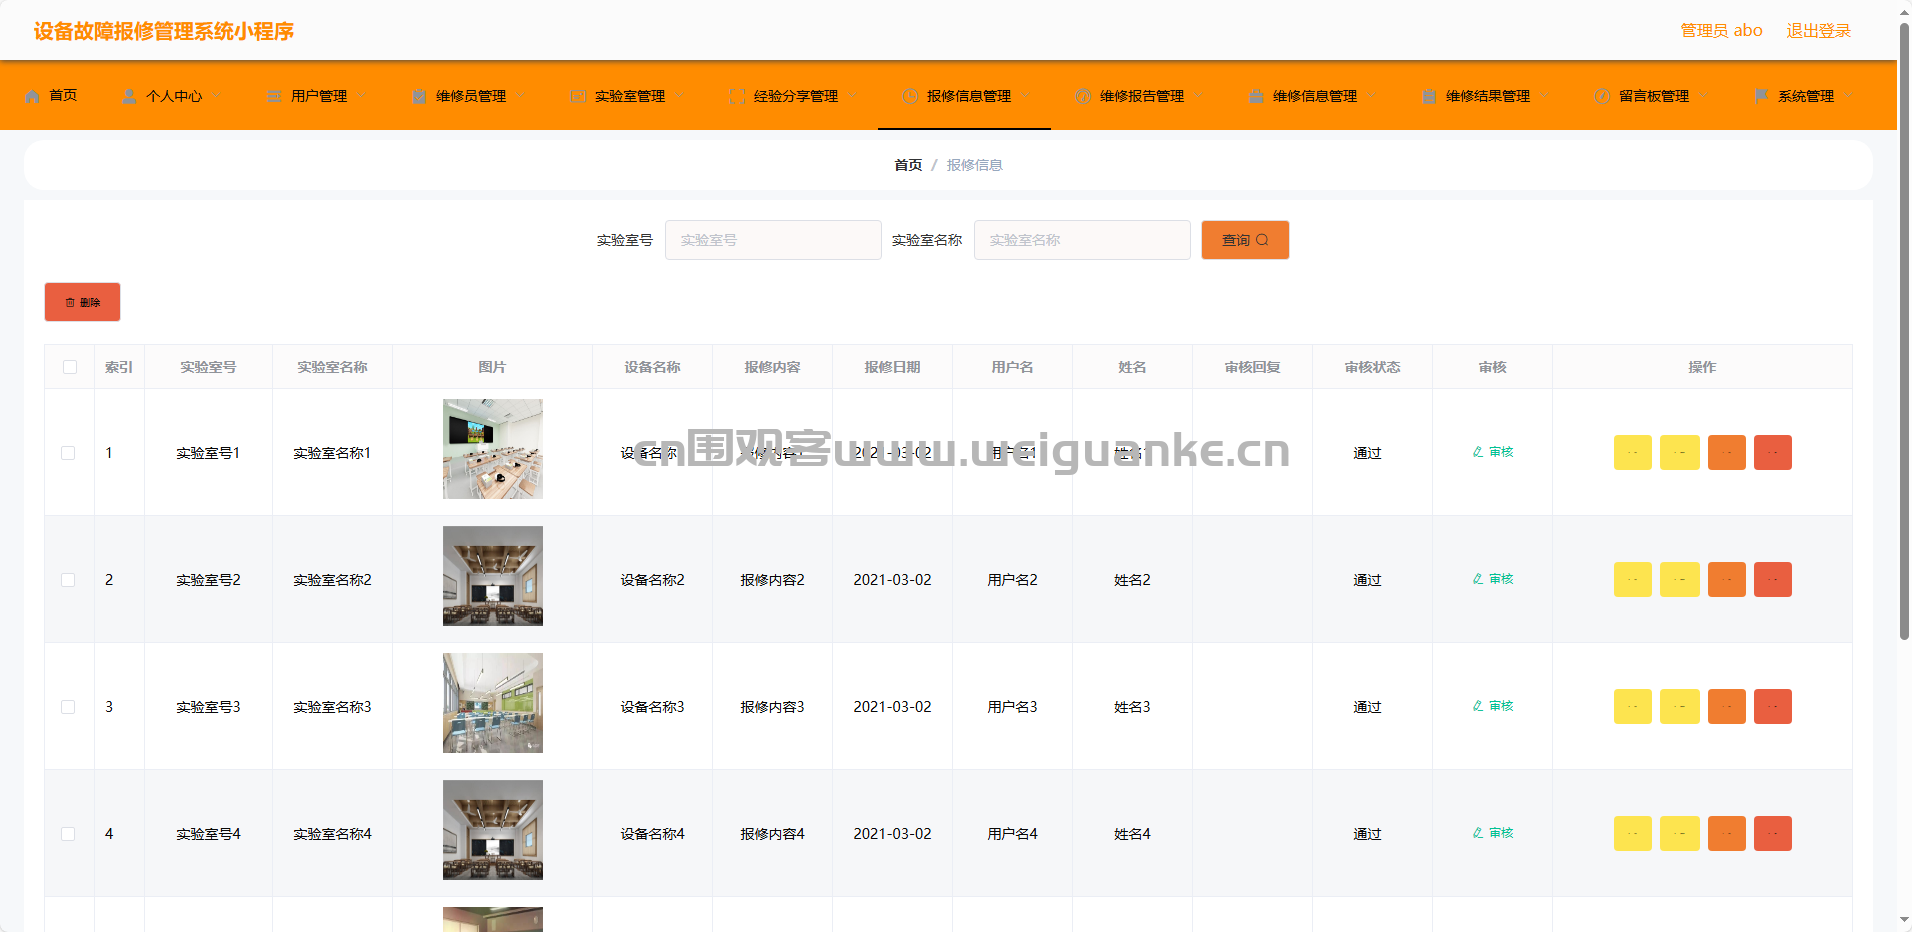Screen dimensions: 1912x932
Task: Click the user icon of 个人中心
Action: [x=129, y=96]
